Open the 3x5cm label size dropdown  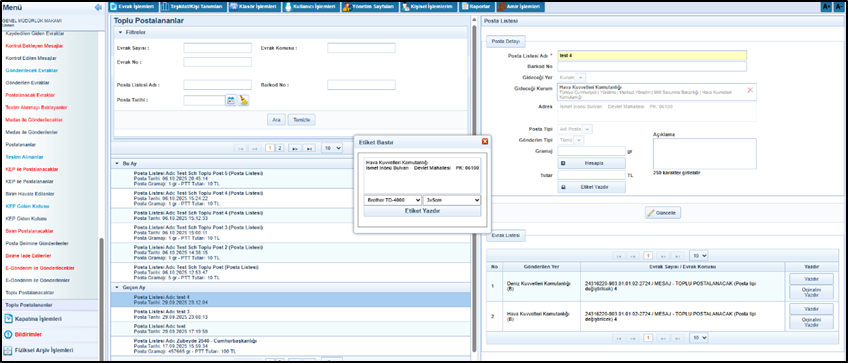(x=452, y=200)
